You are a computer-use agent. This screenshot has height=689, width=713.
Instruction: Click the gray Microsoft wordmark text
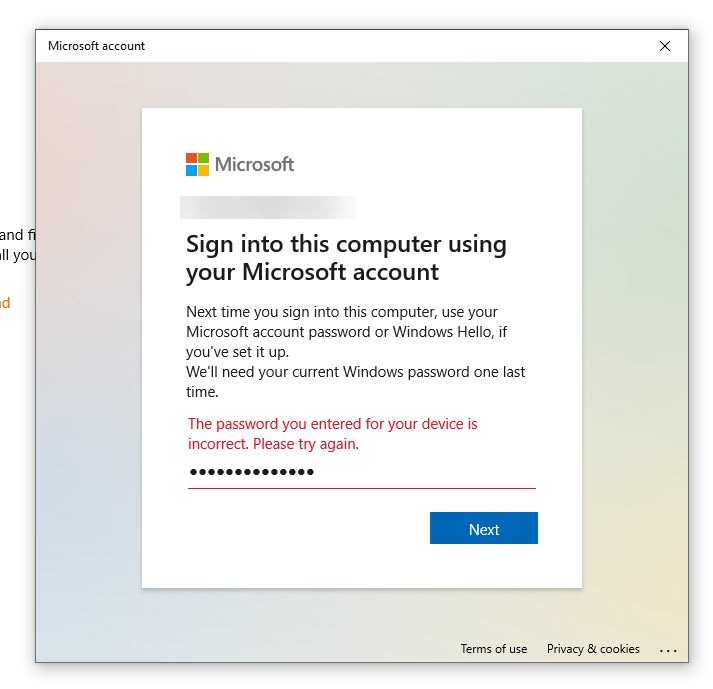tap(254, 165)
